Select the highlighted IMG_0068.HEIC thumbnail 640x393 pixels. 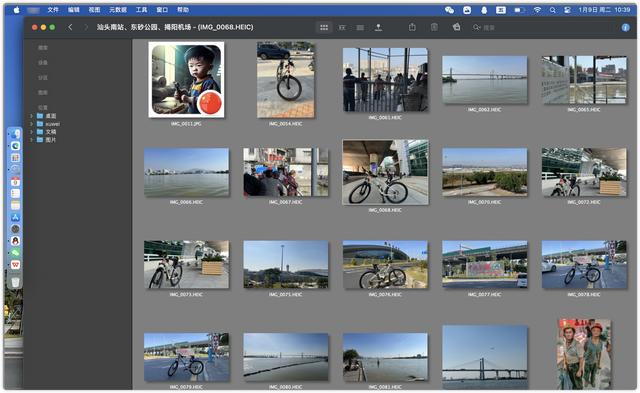tap(385, 172)
